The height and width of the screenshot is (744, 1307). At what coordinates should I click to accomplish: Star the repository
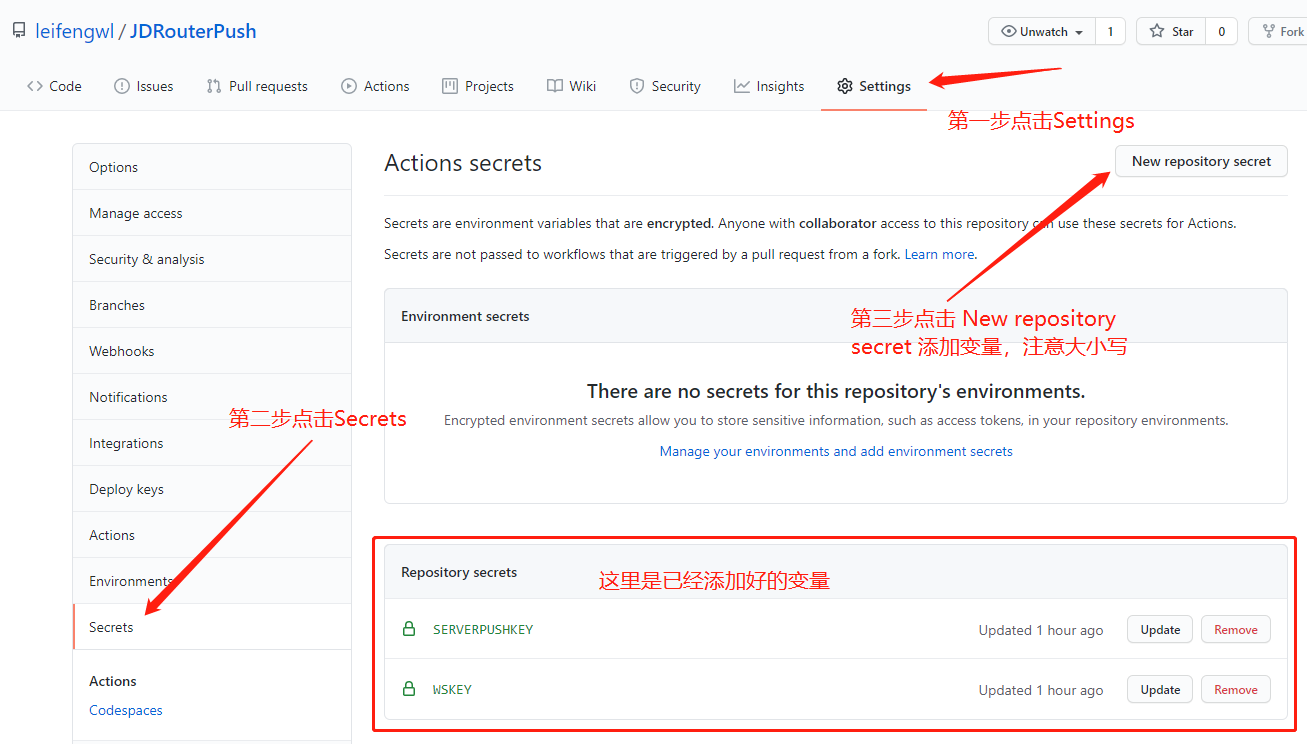click(1171, 31)
